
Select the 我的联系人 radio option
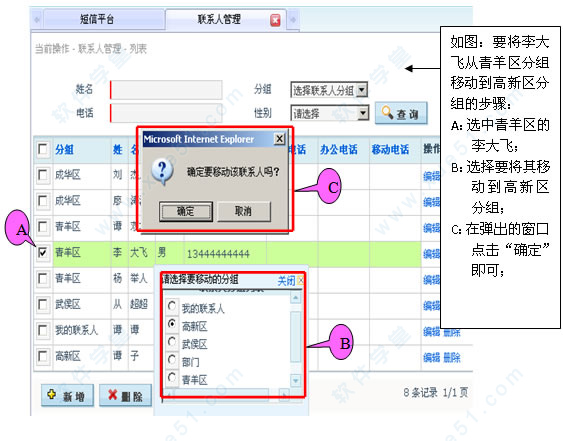172,306
